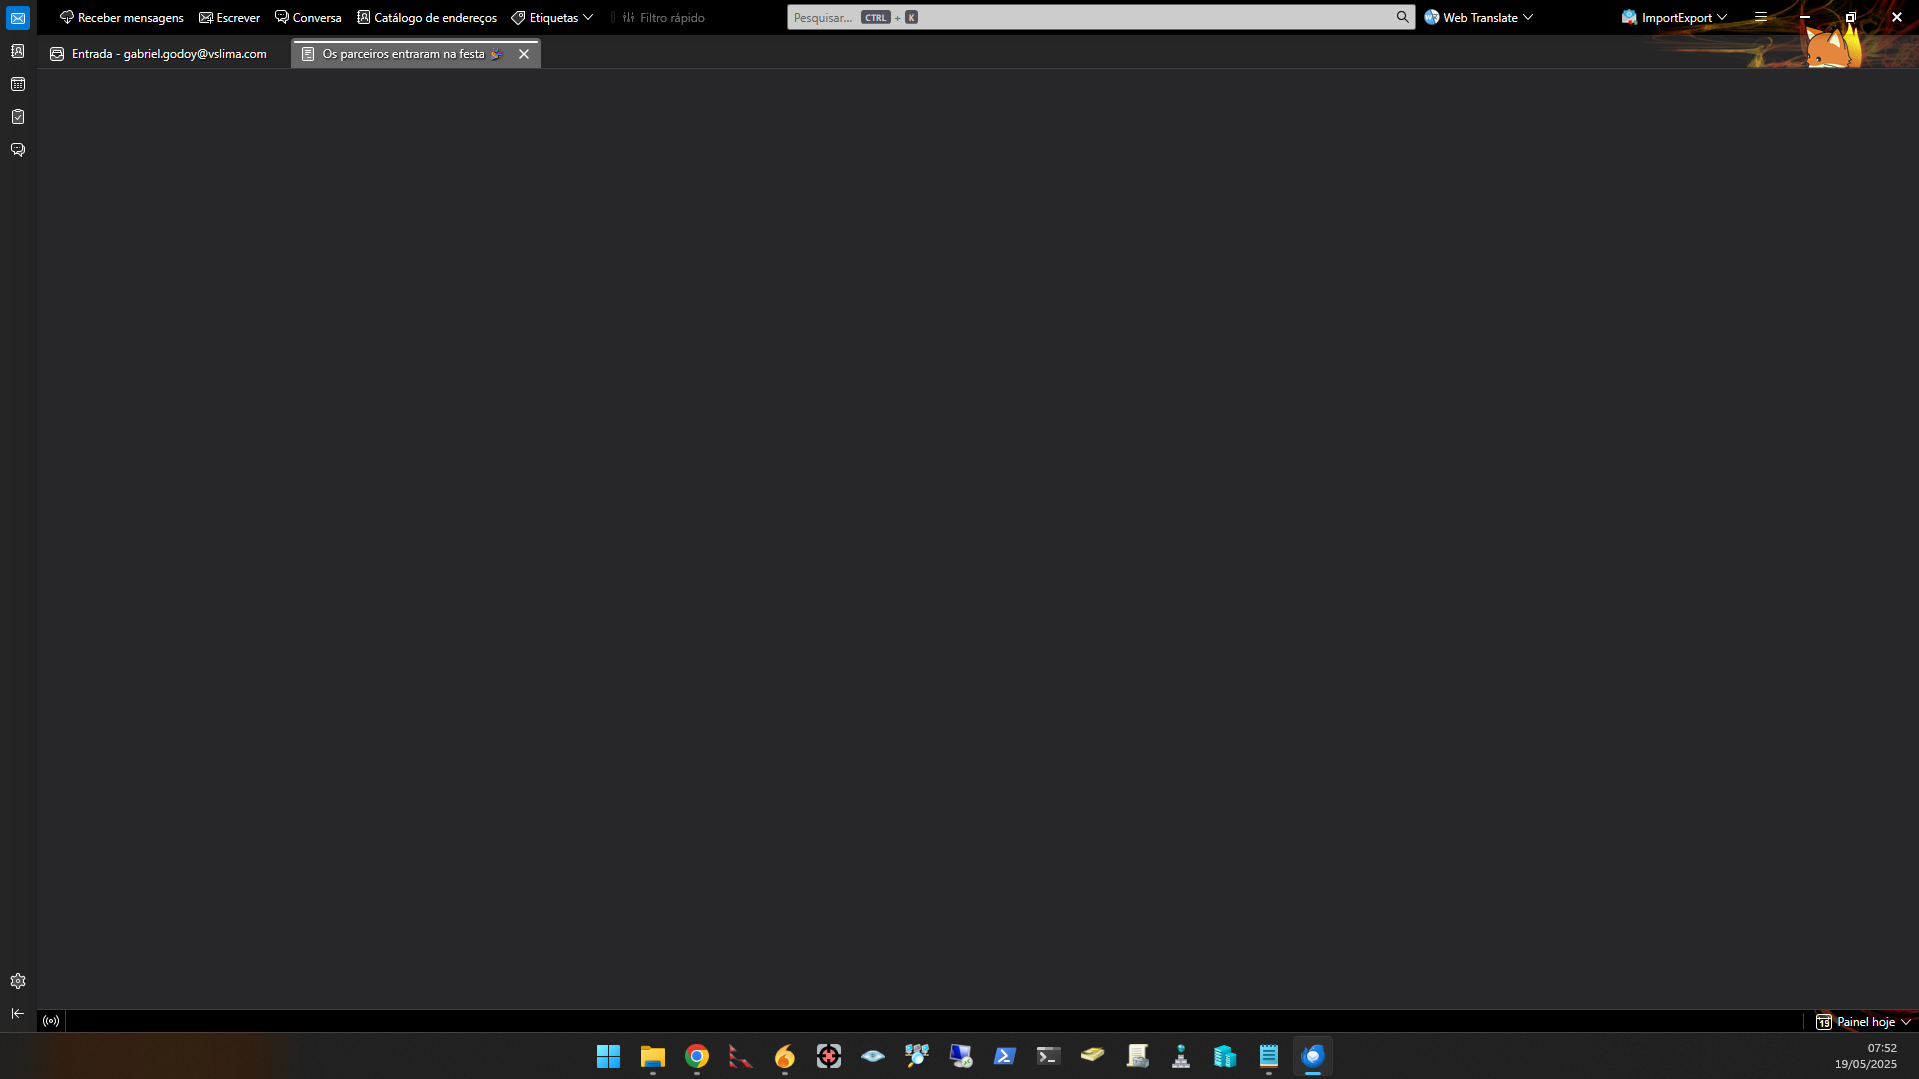Toggle the Painel hoje pane
Image resolution: width=1919 pixels, height=1079 pixels.
point(1864,1022)
